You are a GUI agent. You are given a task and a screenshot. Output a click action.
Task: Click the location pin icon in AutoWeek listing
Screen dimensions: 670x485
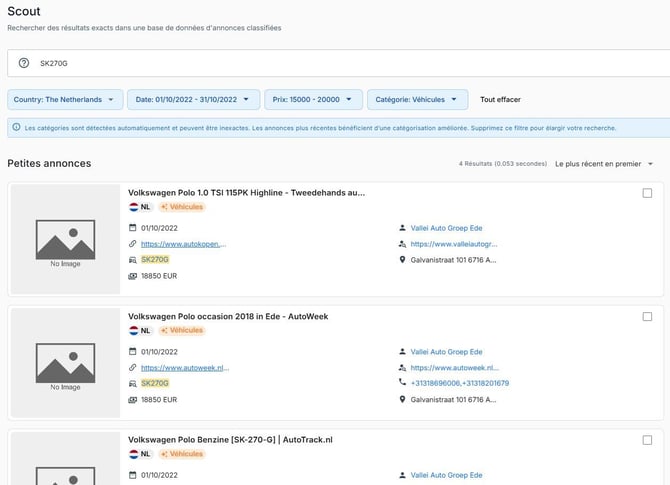point(402,399)
